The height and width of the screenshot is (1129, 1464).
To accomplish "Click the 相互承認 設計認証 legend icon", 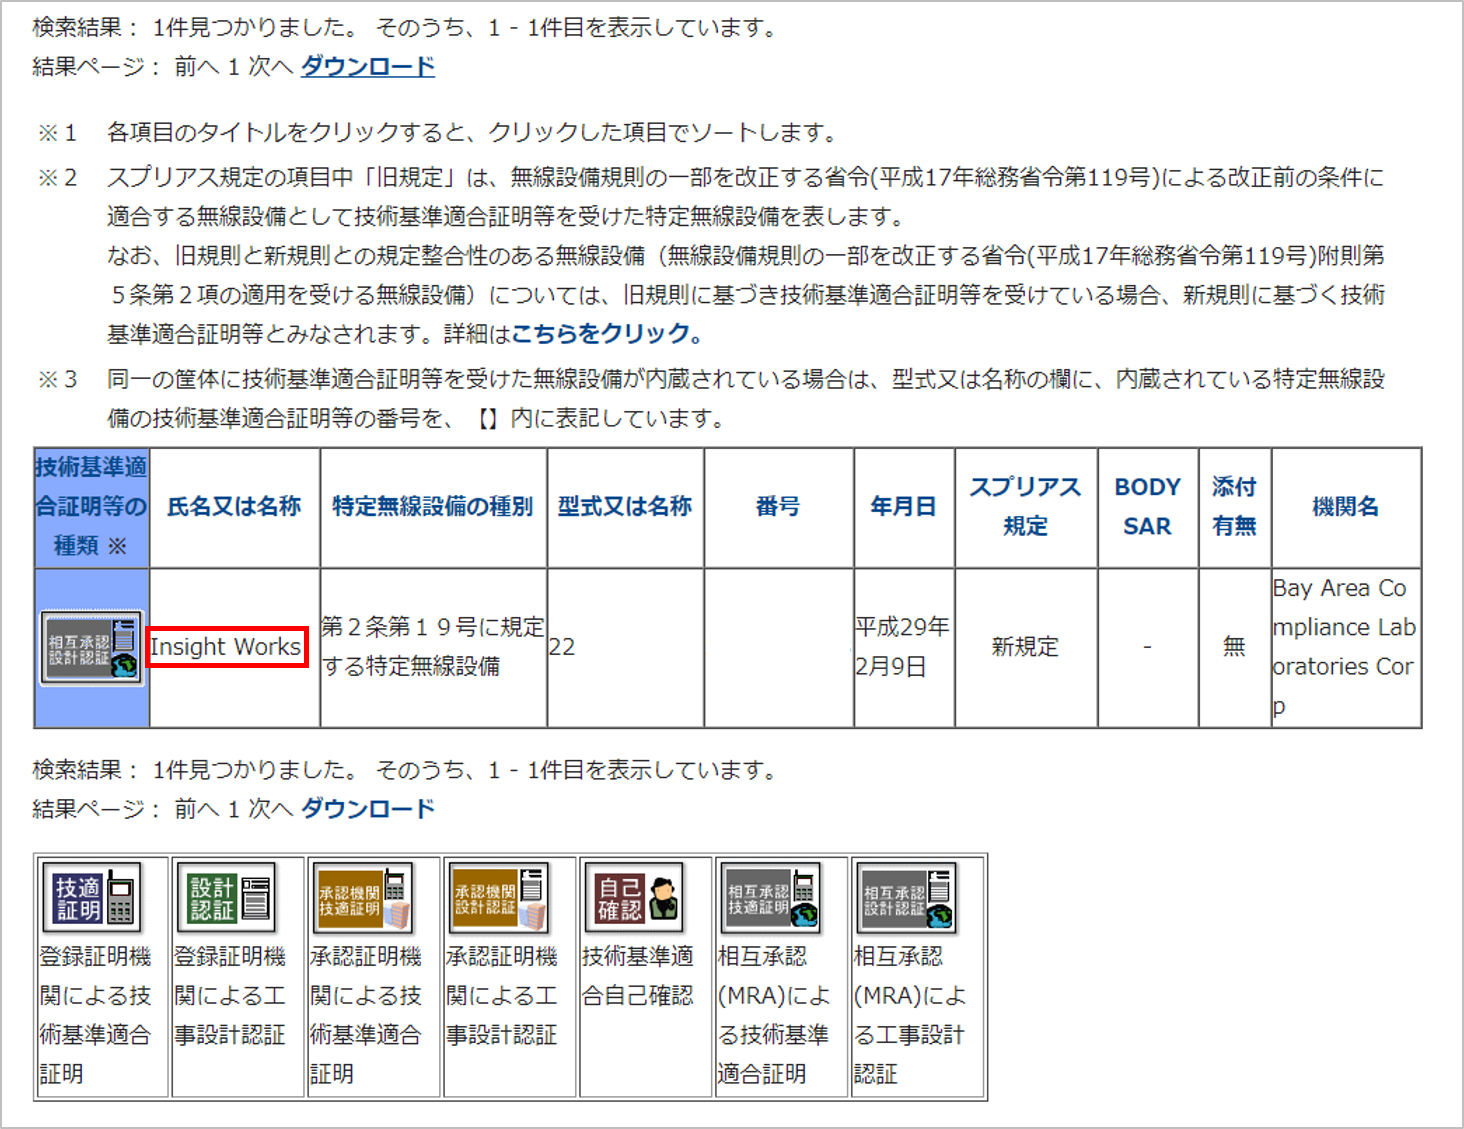I will (x=907, y=897).
